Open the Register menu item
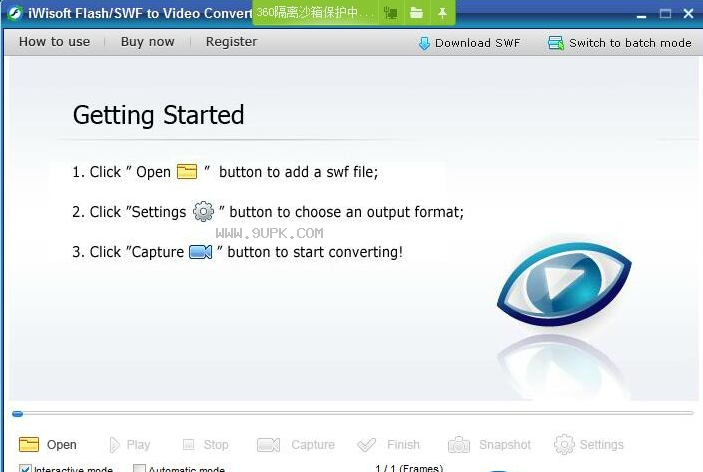This screenshot has width=703, height=472. 231,42
